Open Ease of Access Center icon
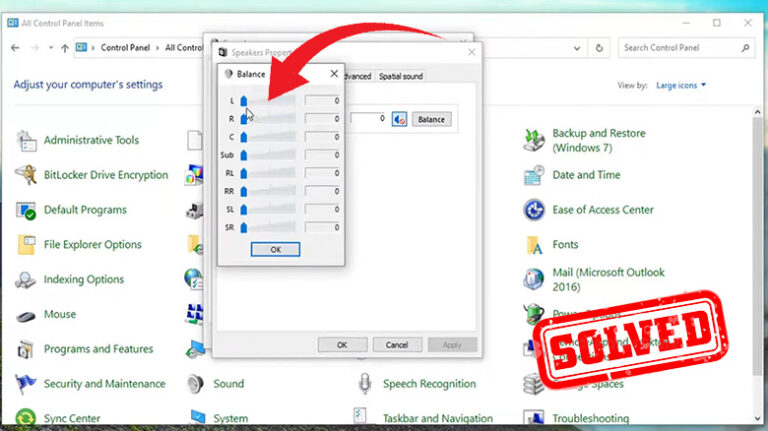 (x=534, y=210)
